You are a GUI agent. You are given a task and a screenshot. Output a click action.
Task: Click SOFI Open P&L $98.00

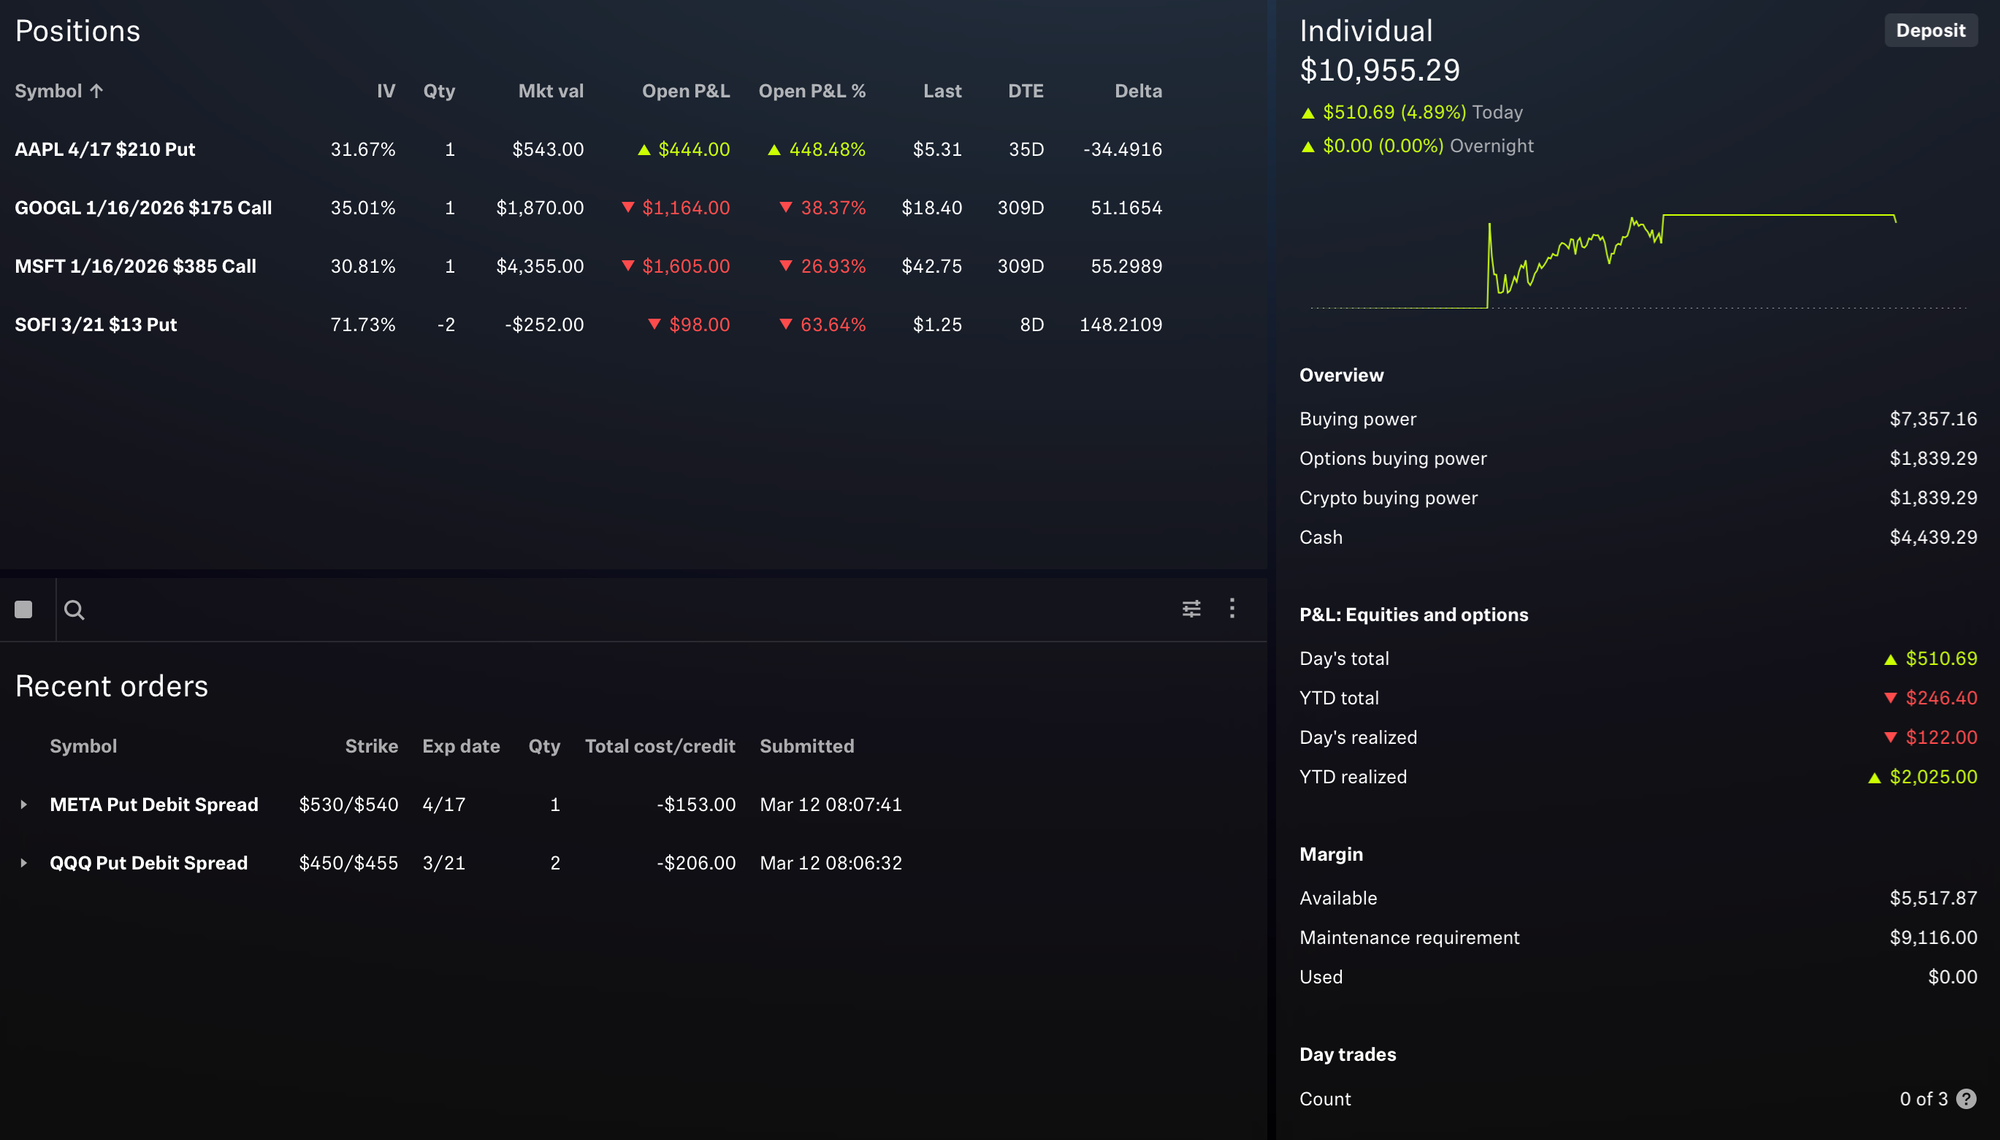[699, 325]
